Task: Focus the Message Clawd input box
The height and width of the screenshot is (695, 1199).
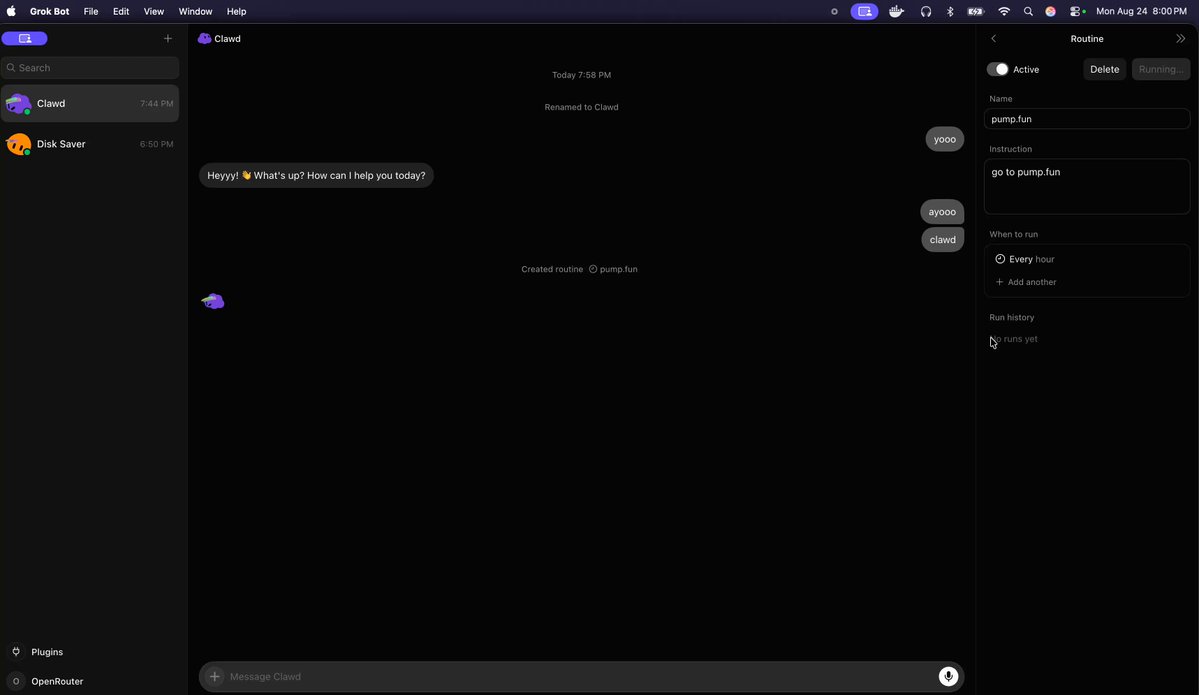Action: coord(581,677)
